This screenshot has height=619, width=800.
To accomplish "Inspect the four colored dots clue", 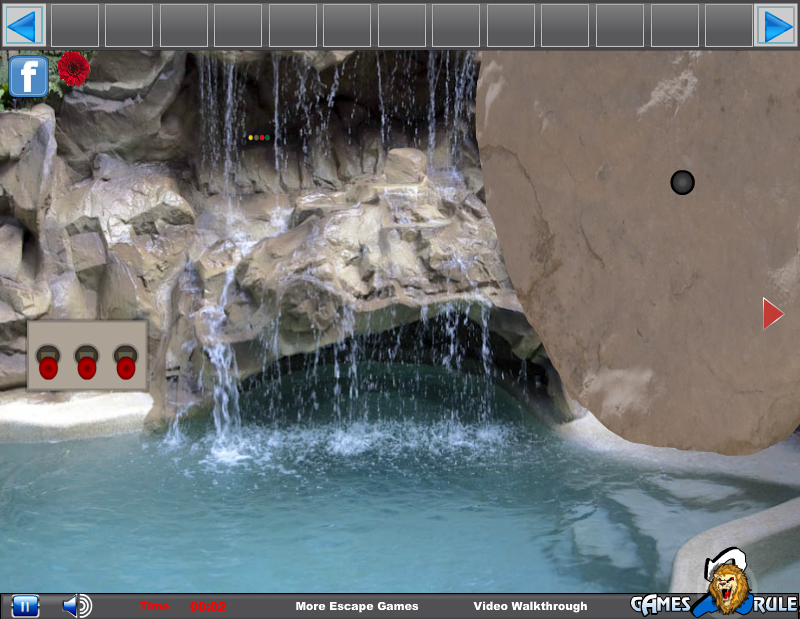I will pyautogui.click(x=259, y=137).
